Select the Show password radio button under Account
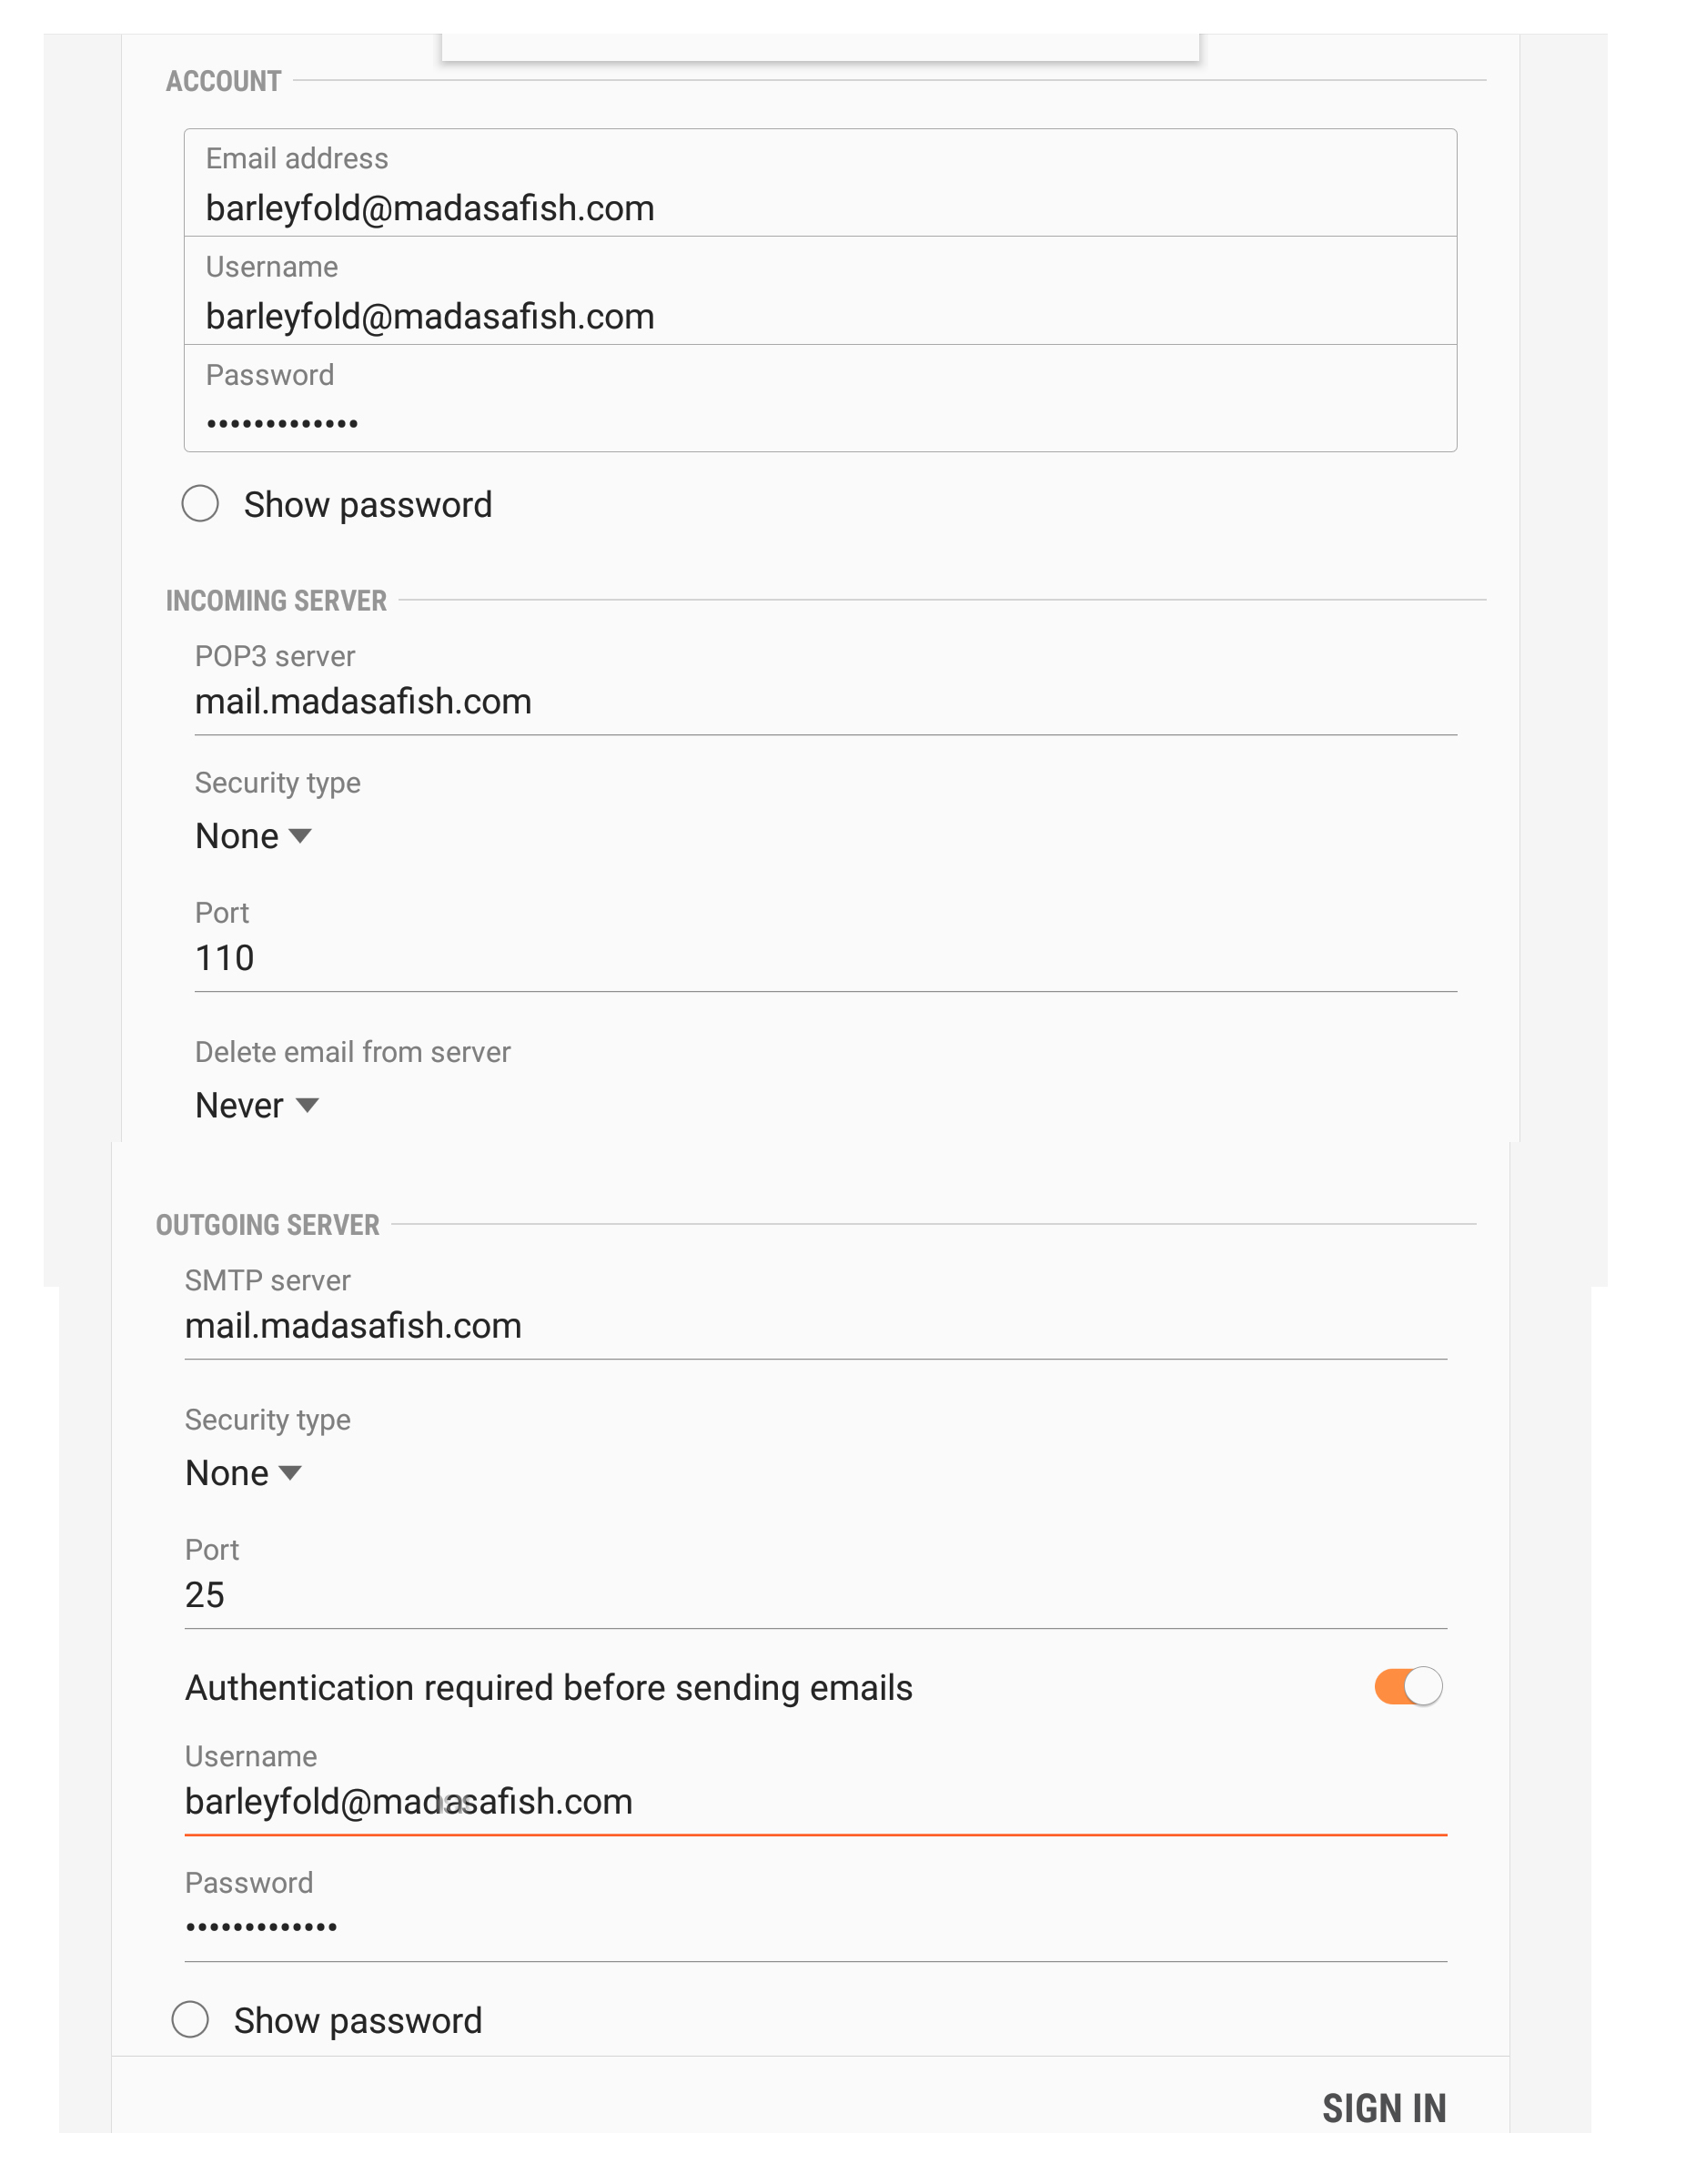This screenshot has width=1686, height=2184. (200, 503)
